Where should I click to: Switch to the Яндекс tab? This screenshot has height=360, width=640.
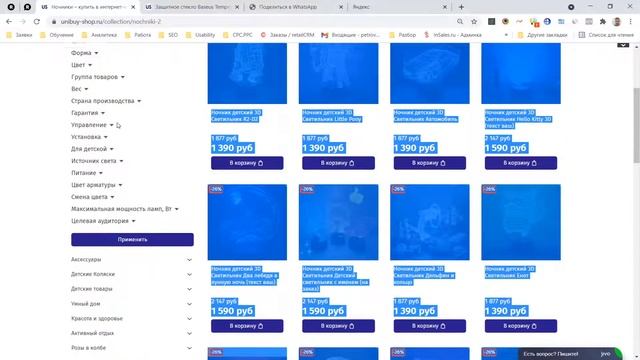399,7
